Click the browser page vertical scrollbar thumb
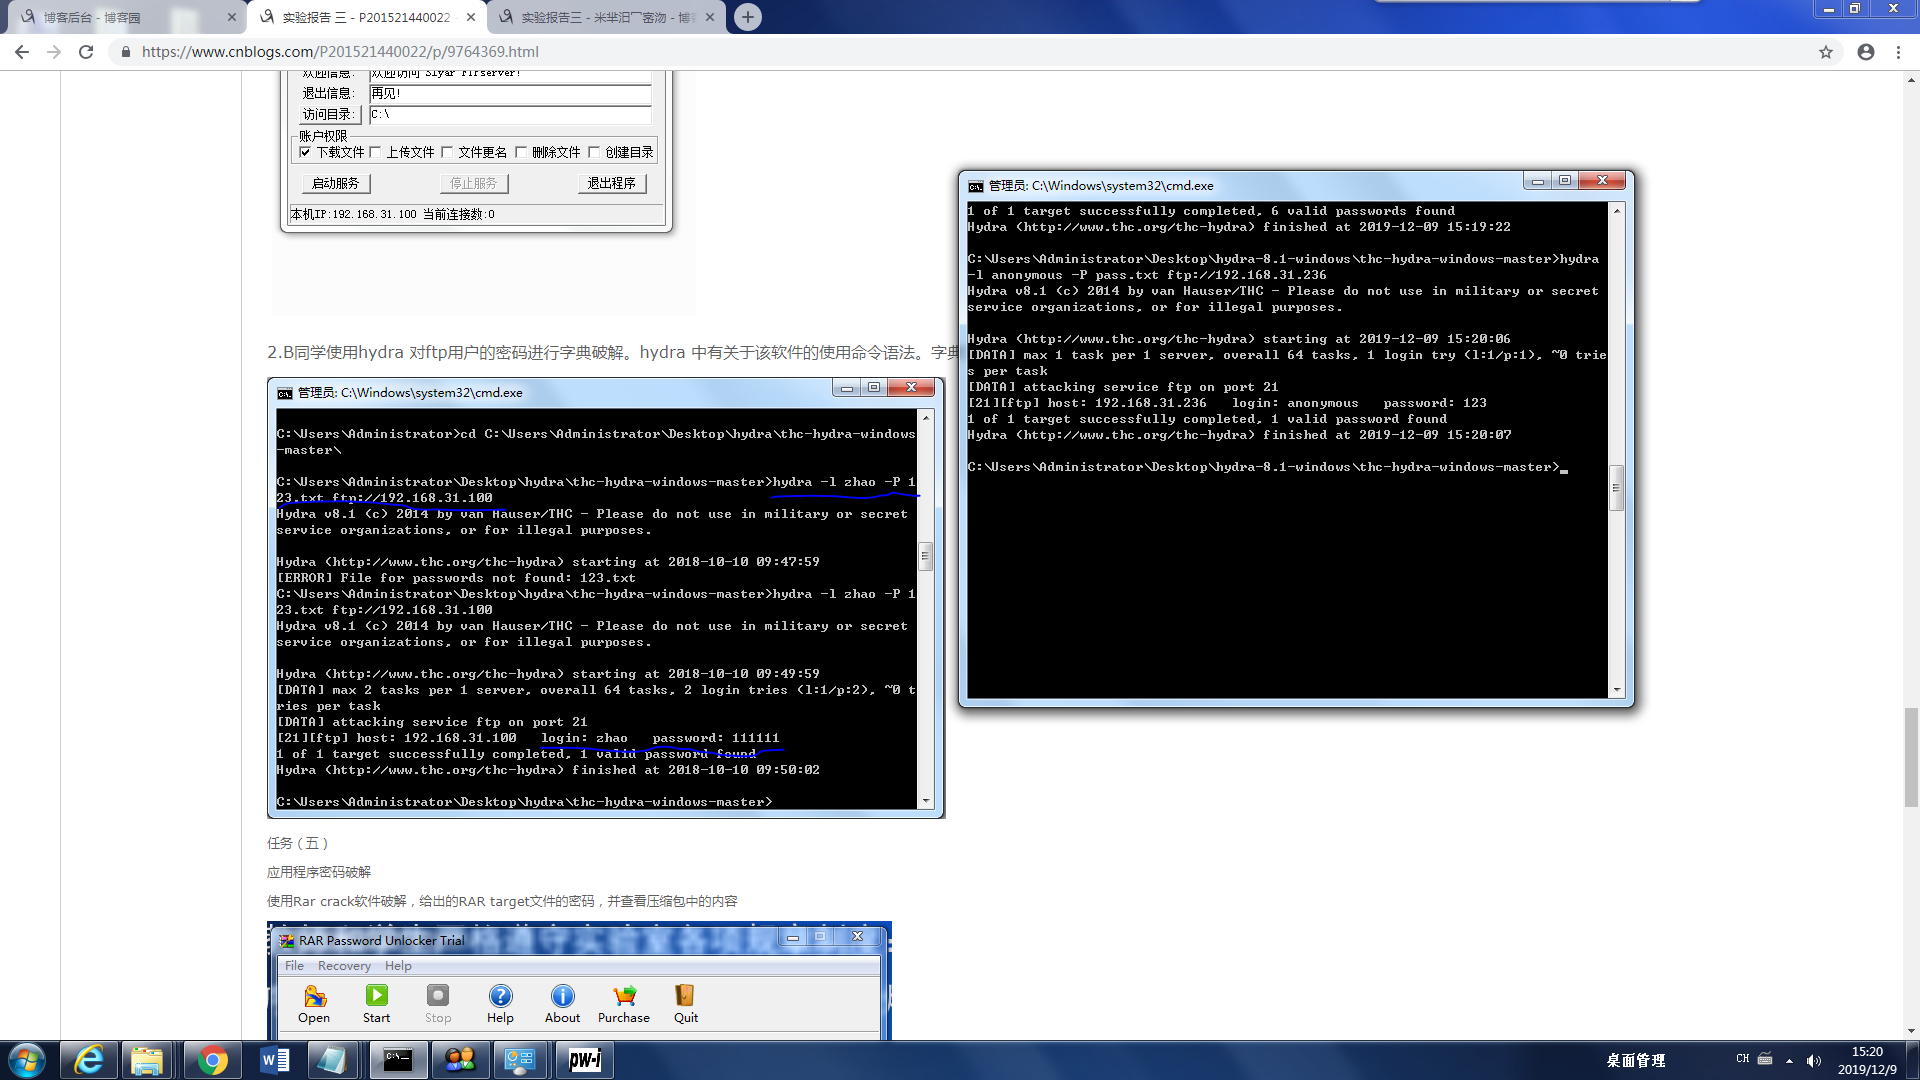 coord(1911,756)
